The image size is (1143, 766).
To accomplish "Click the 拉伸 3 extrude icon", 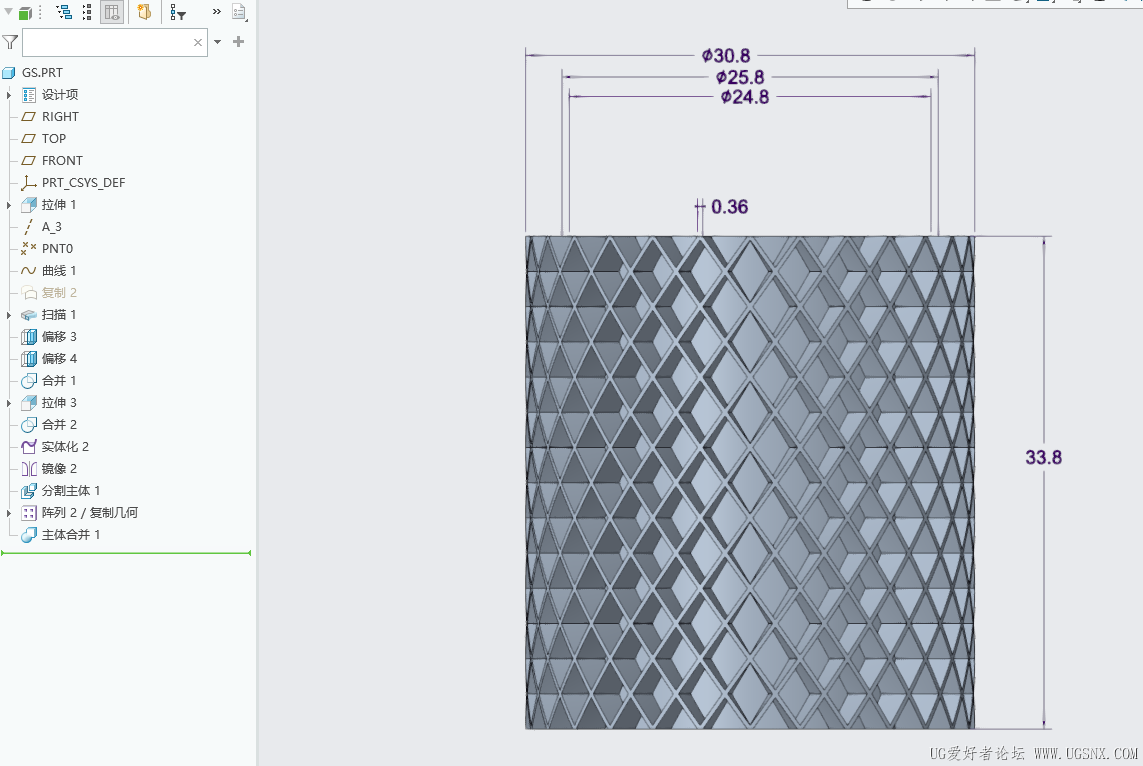I will 29,402.
